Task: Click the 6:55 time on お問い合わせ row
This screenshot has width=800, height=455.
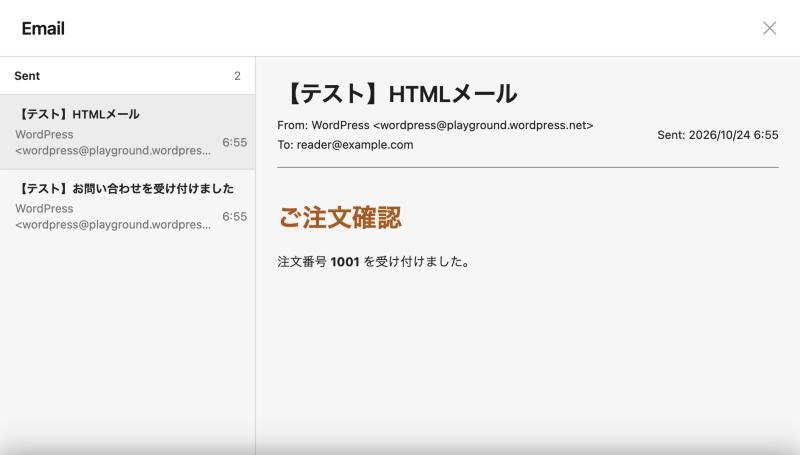Action: (x=235, y=216)
